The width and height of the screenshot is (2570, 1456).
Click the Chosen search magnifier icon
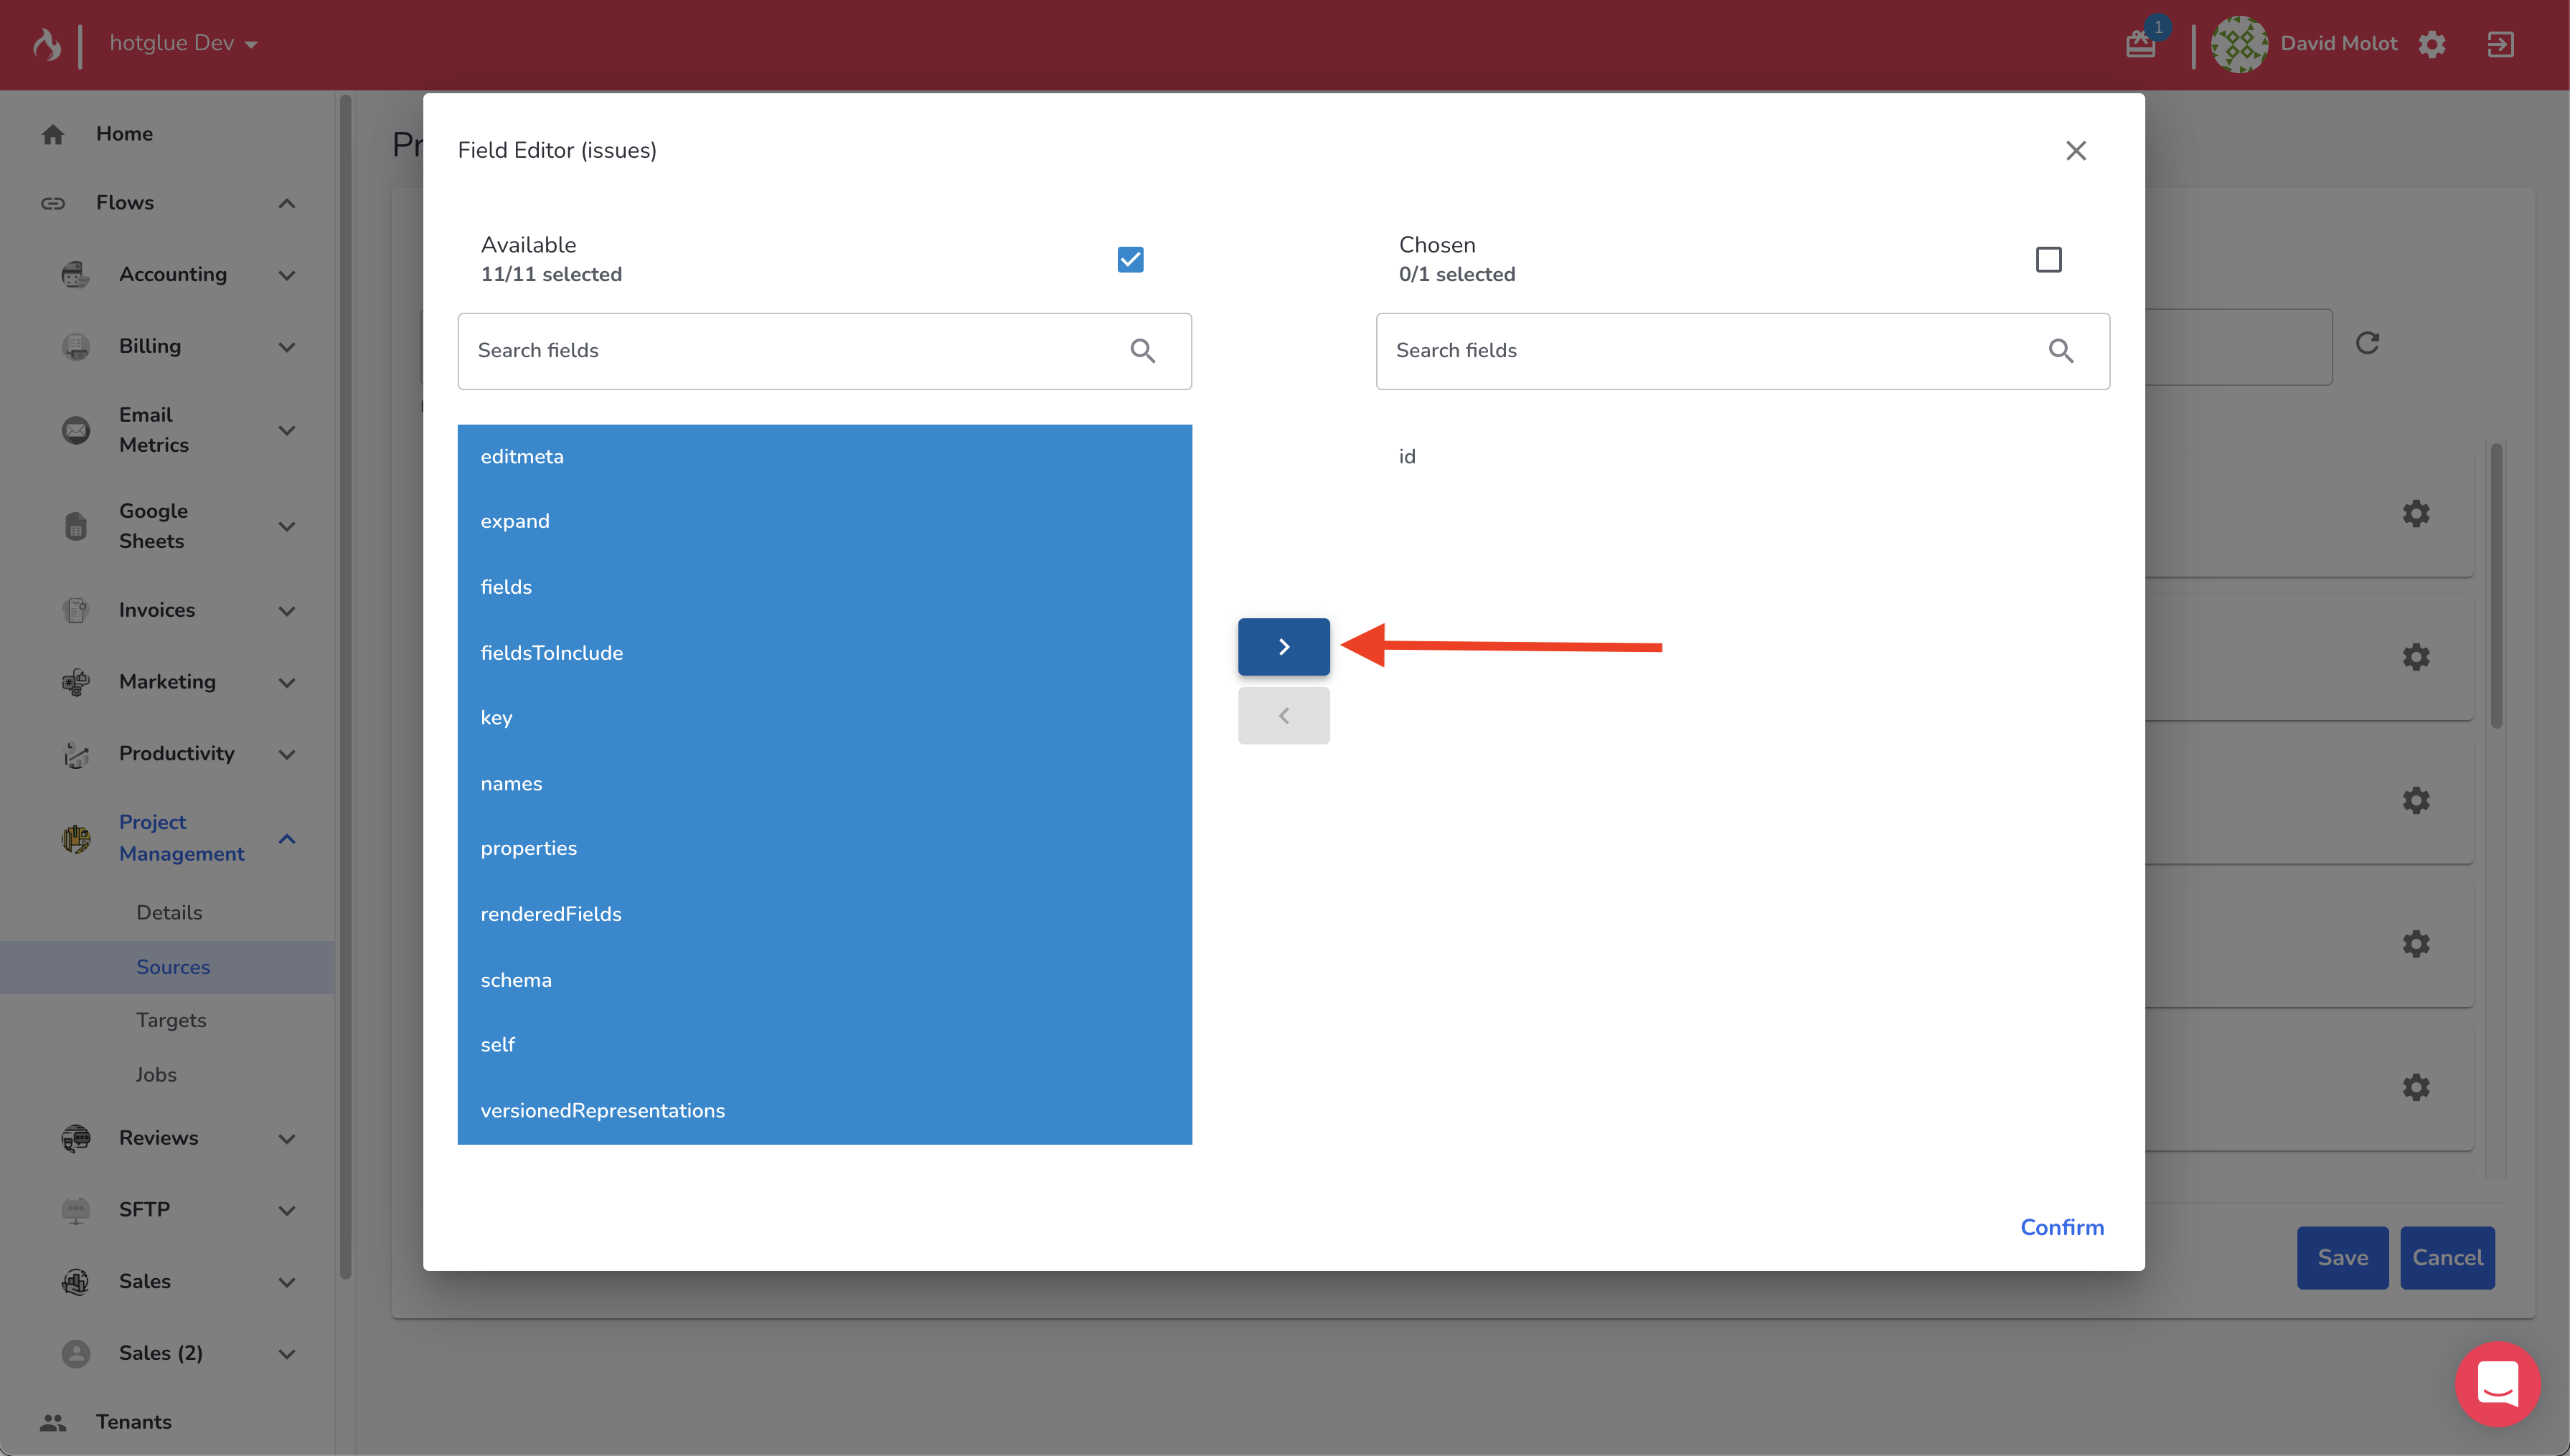(x=2060, y=351)
